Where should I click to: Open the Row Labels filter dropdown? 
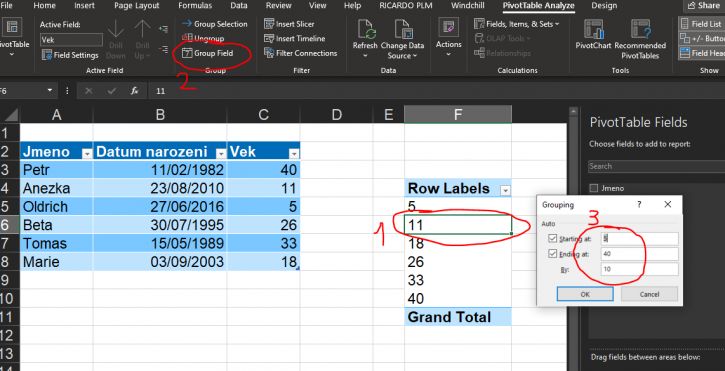[x=505, y=190]
